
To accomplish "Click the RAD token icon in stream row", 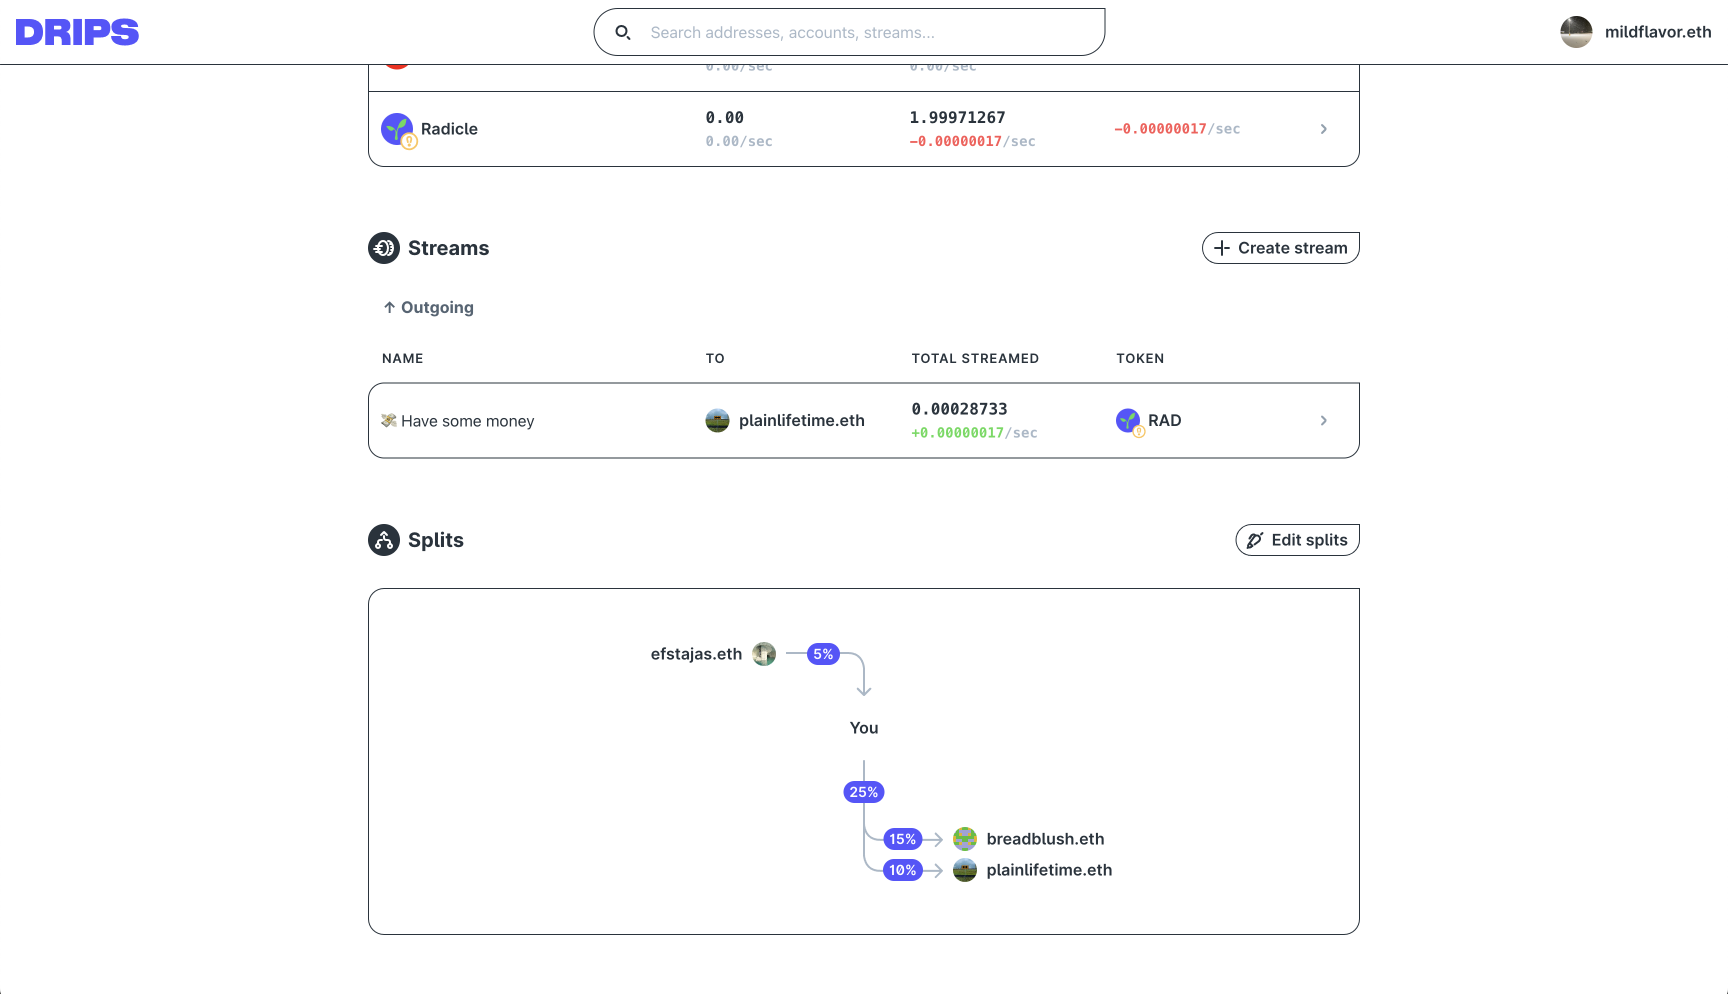I will point(1128,421).
